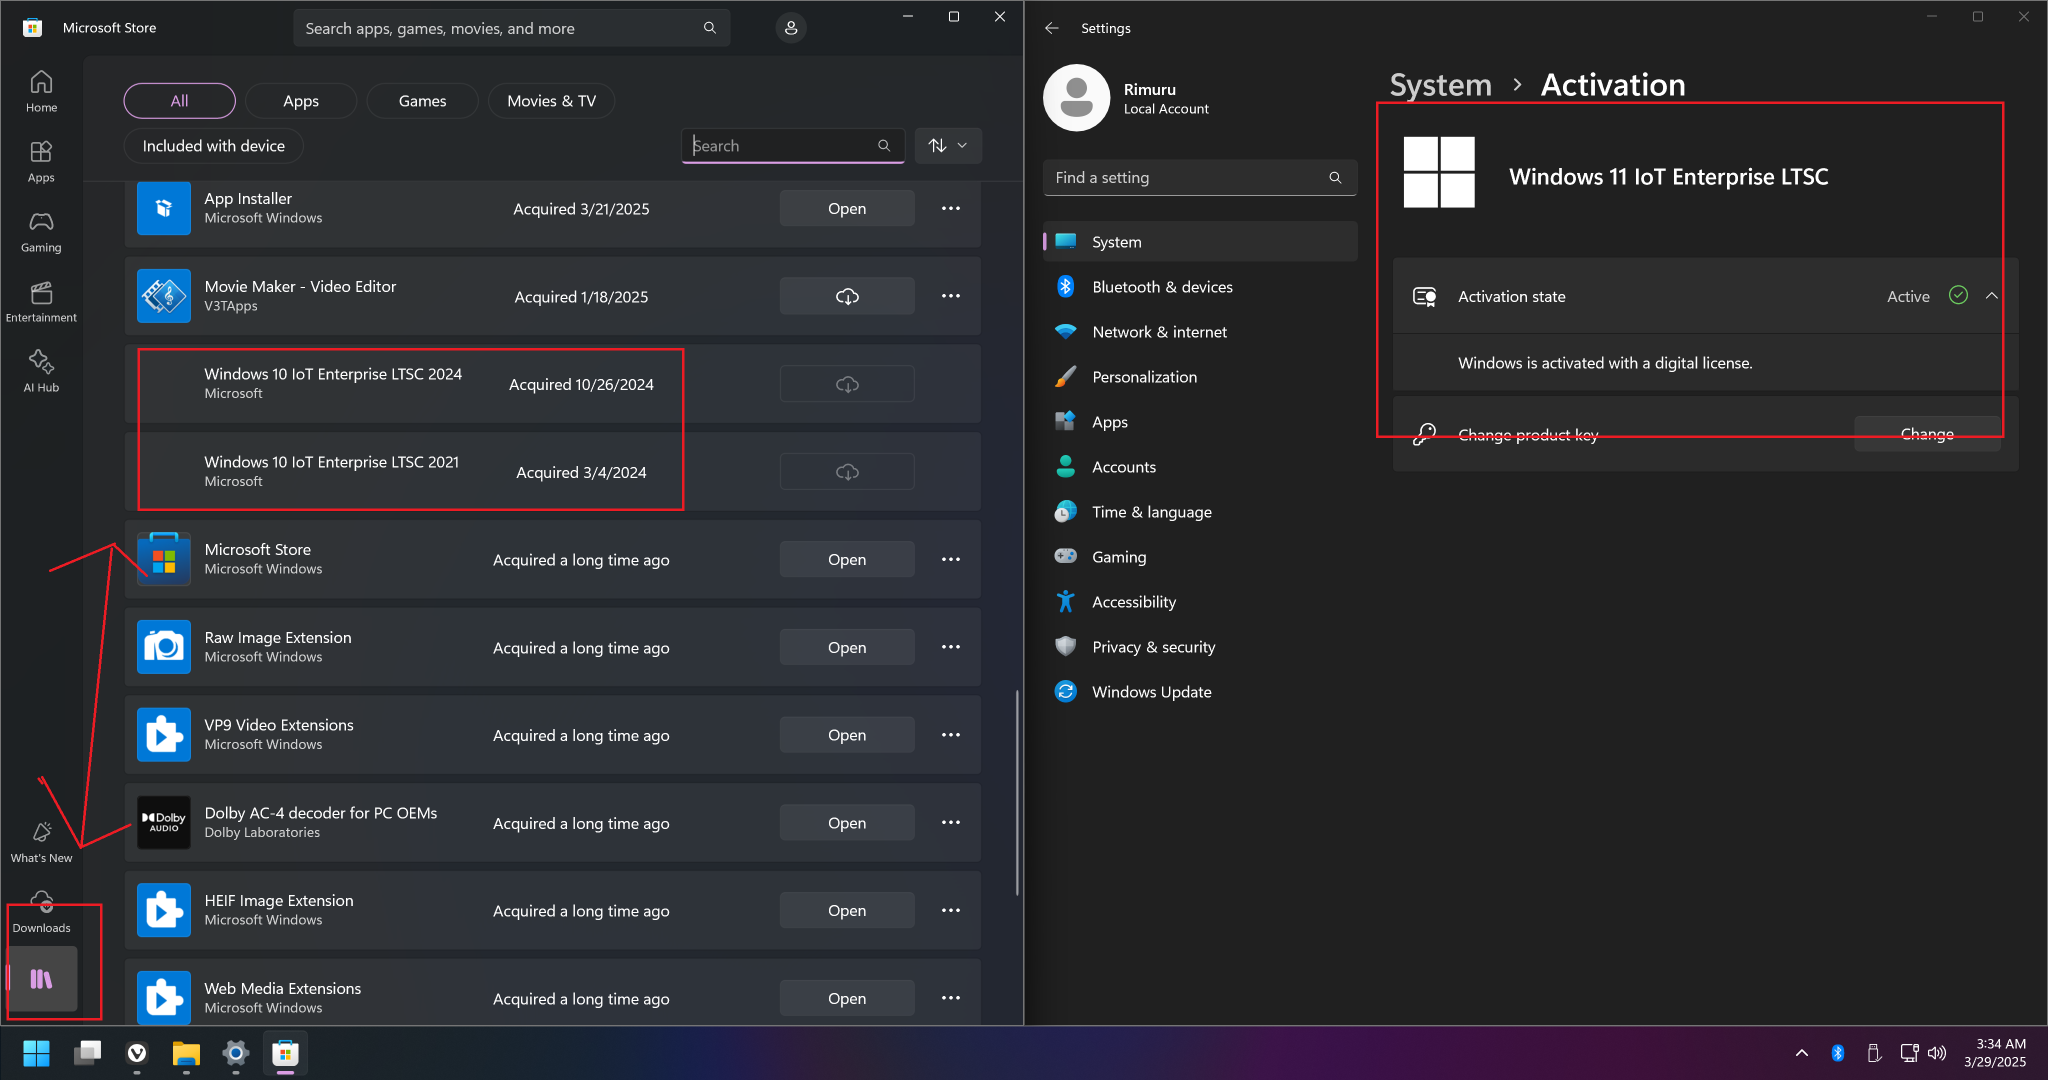Select the Apps filter tab
This screenshot has height=1080, width=2048.
point(301,101)
